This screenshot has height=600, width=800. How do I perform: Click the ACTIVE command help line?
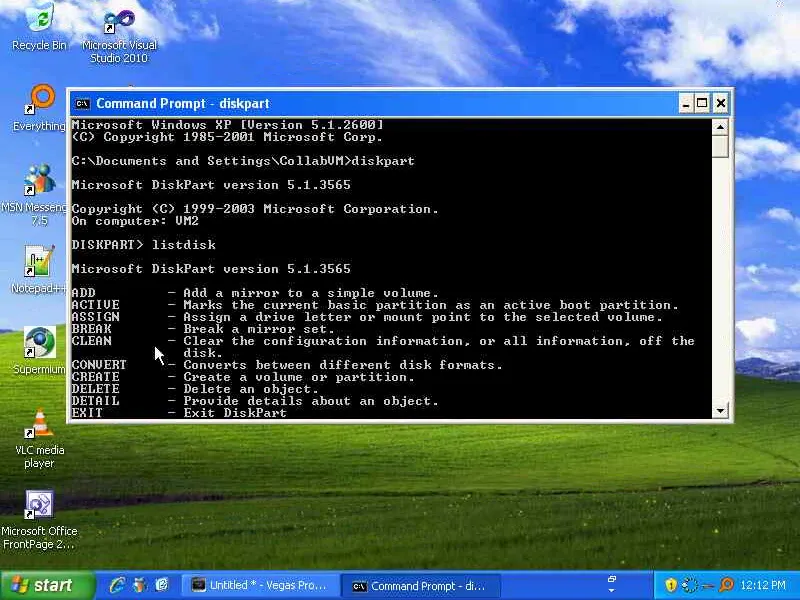click(375, 305)
